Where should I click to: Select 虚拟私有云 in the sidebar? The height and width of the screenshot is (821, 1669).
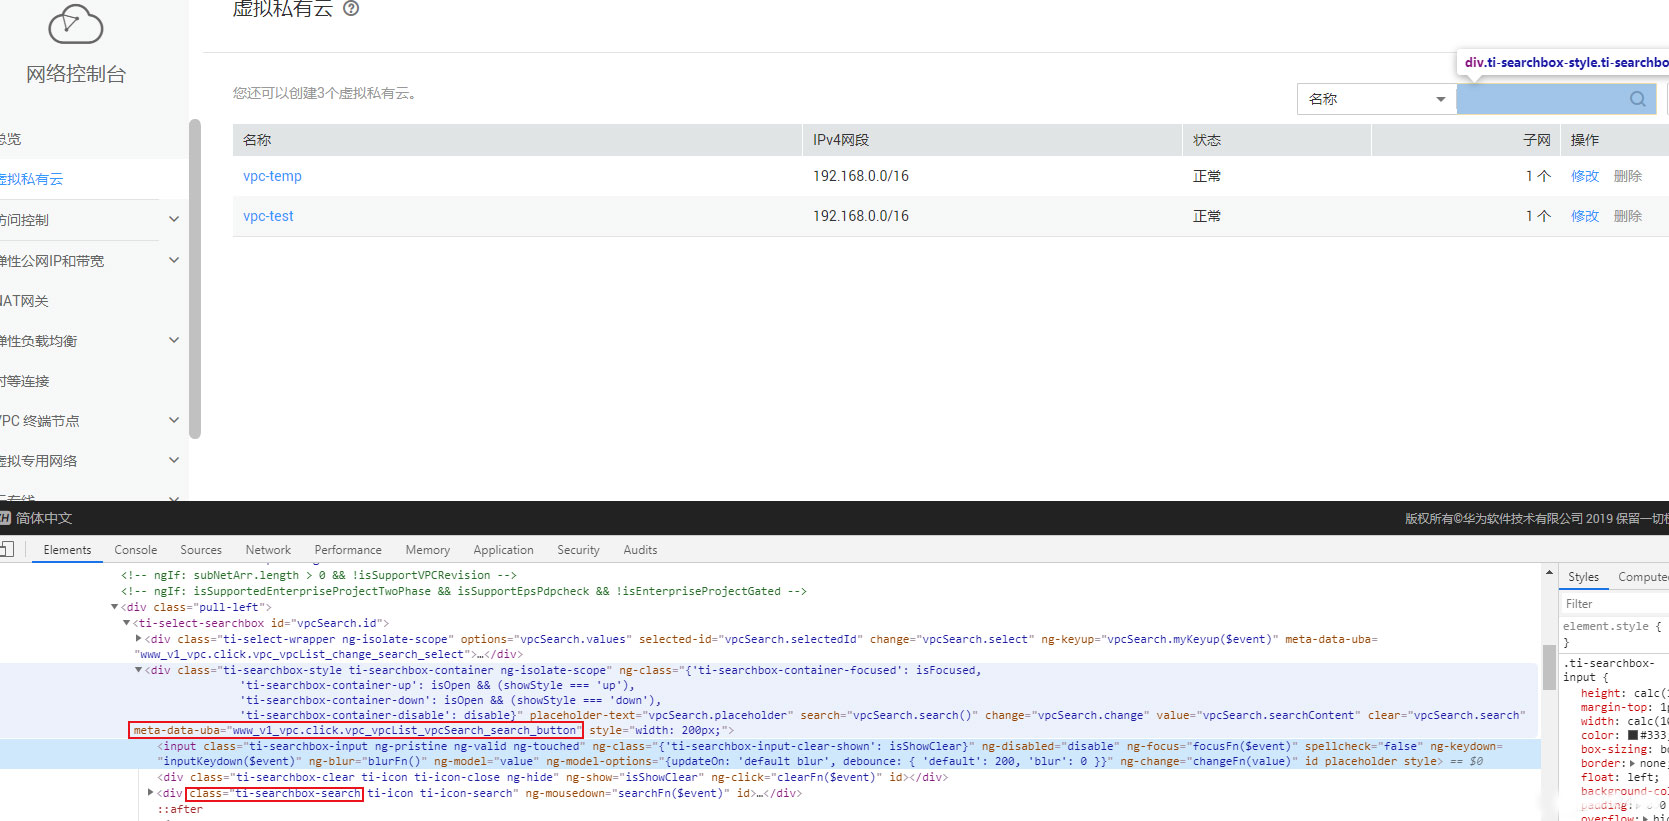[31, 179]
